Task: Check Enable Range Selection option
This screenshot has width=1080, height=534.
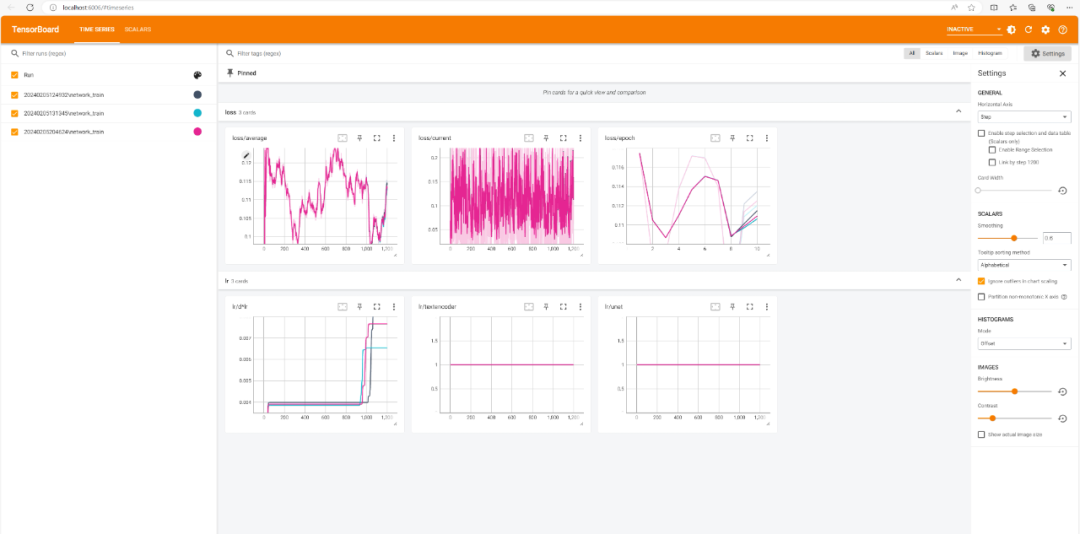Action: (993, 150)
